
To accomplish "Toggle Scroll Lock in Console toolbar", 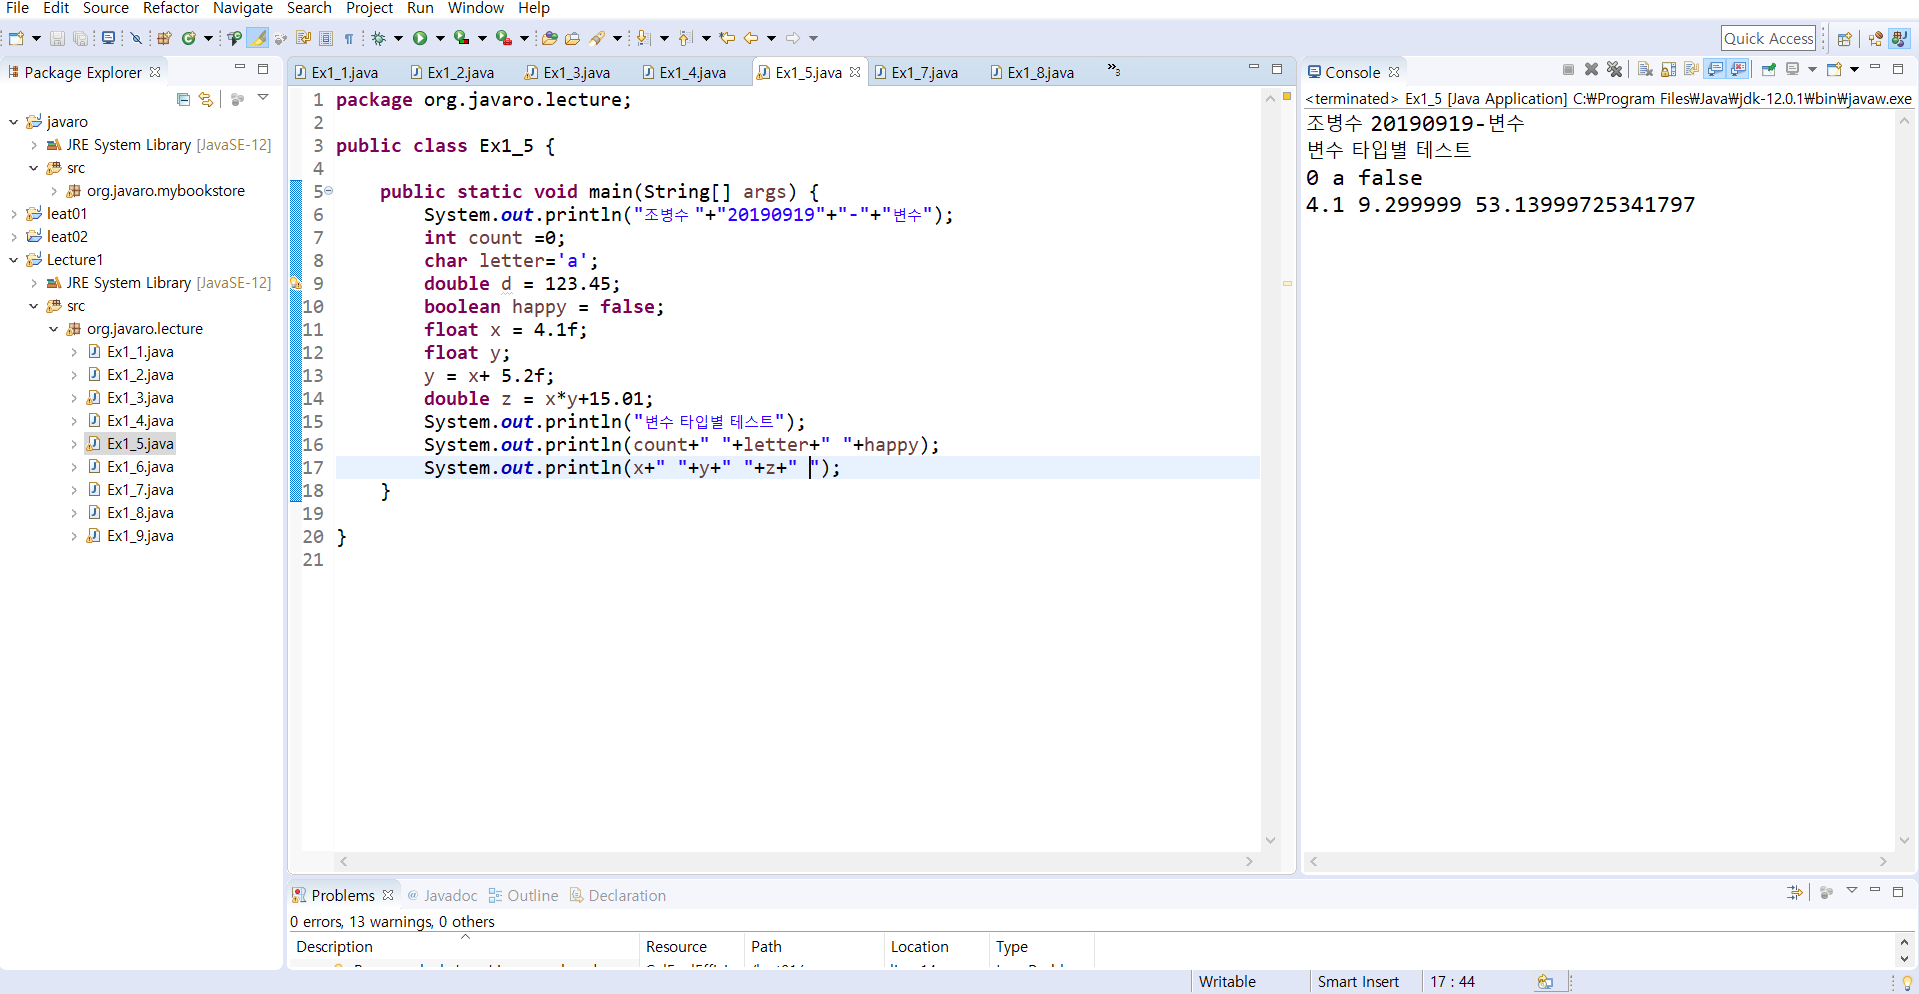I will tap(1668, 69).
